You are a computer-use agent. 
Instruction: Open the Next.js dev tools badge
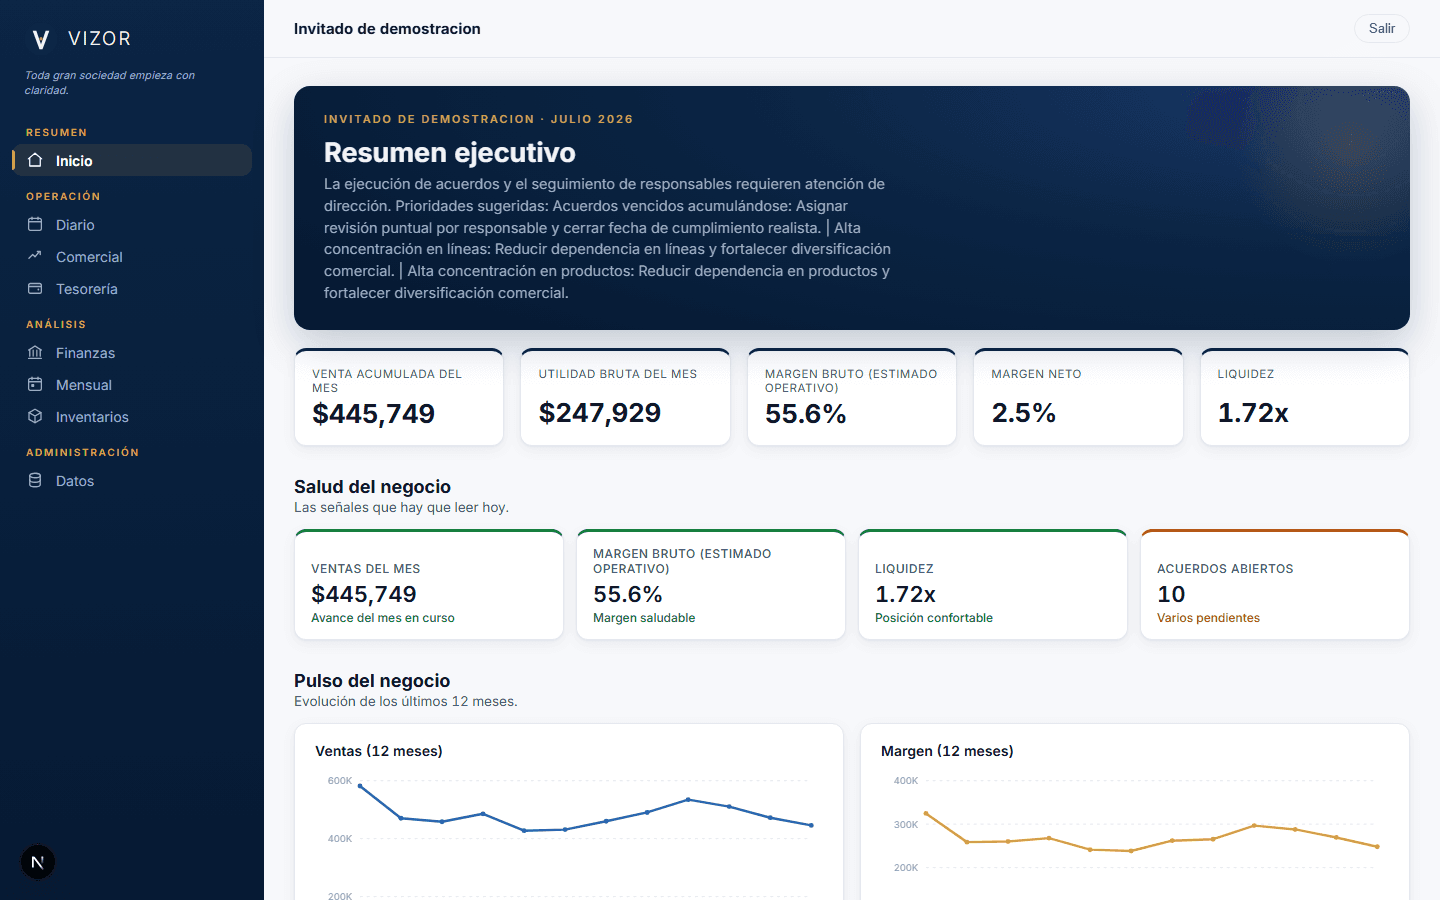[x=38, y=862]
